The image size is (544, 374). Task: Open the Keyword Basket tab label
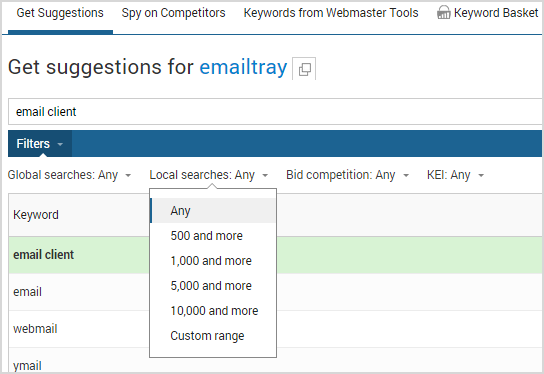(x=496, y=13)
